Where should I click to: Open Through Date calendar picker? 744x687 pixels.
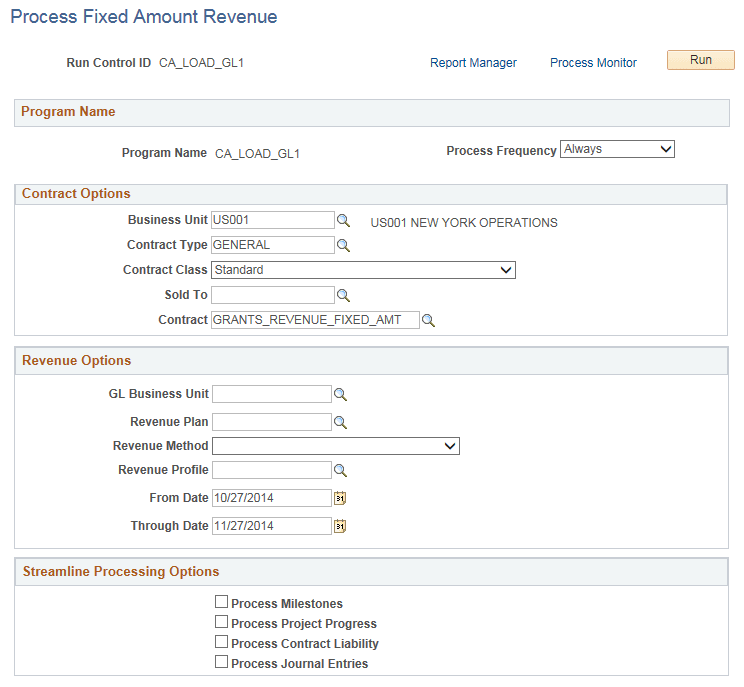(x=340, y=526)
